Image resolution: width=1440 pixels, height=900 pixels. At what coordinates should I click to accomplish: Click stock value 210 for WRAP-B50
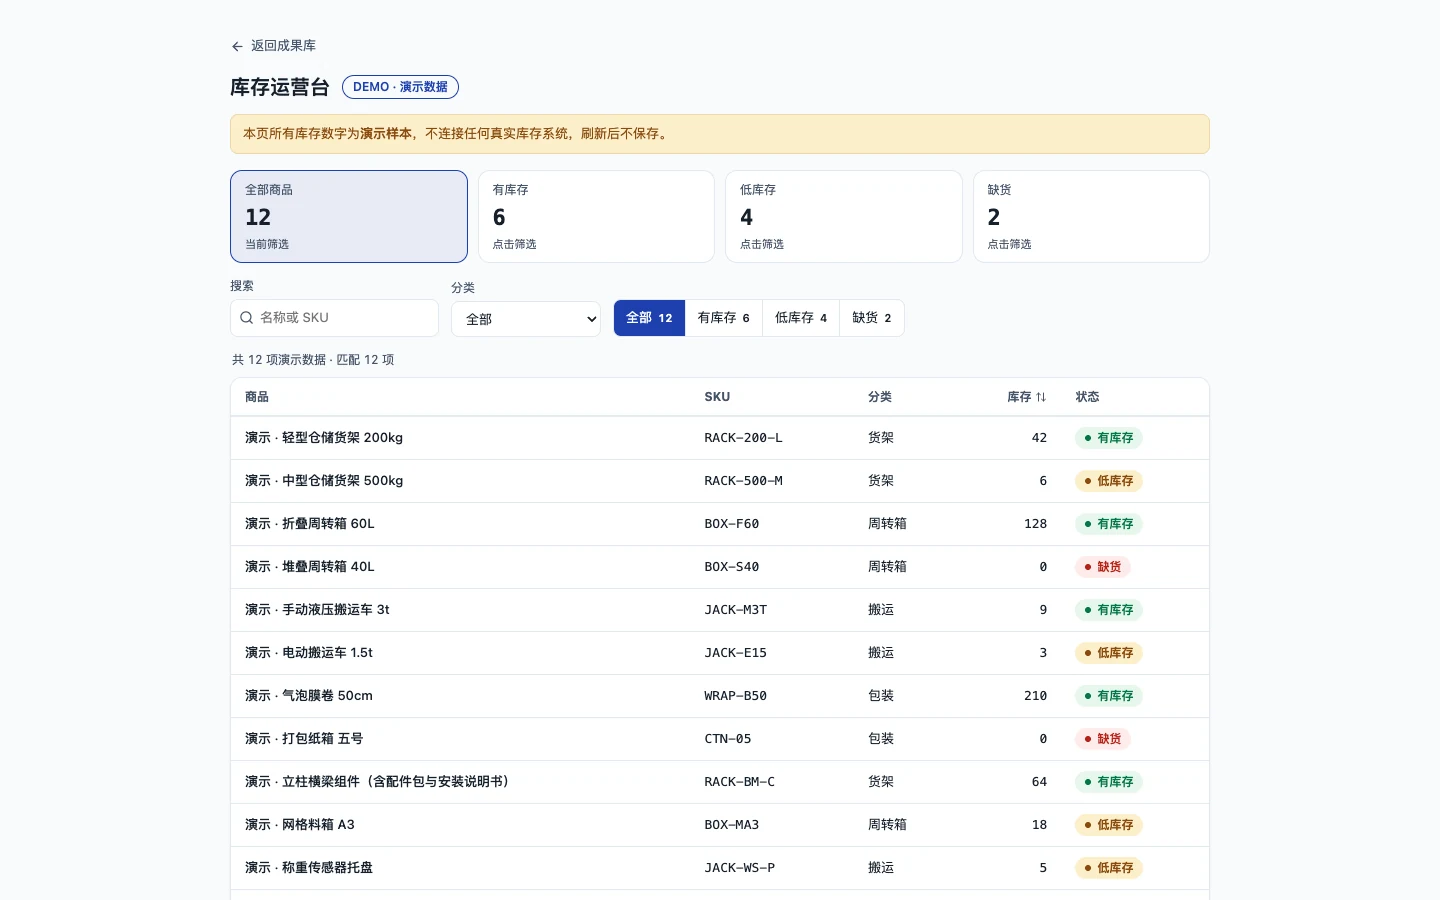click(1035, 696)
